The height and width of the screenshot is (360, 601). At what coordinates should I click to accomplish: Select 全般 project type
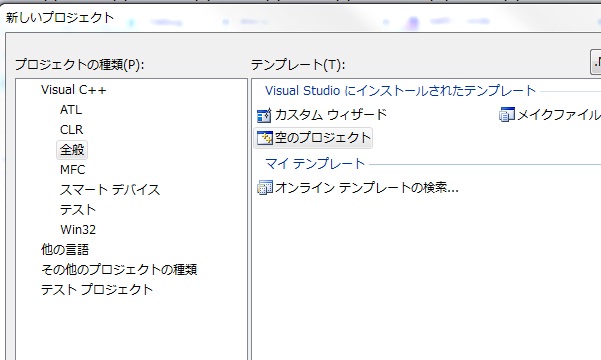(72, 150)
